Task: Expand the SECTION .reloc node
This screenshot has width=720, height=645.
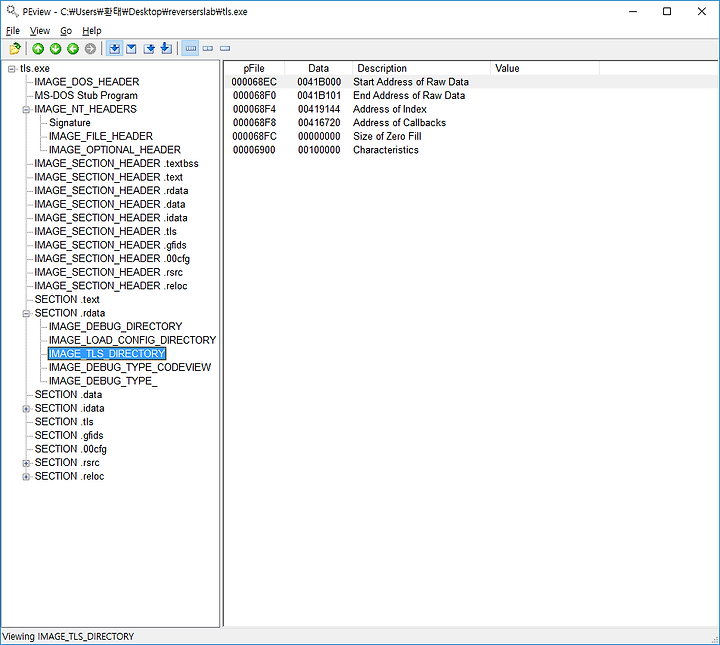Action: point(26,477)
